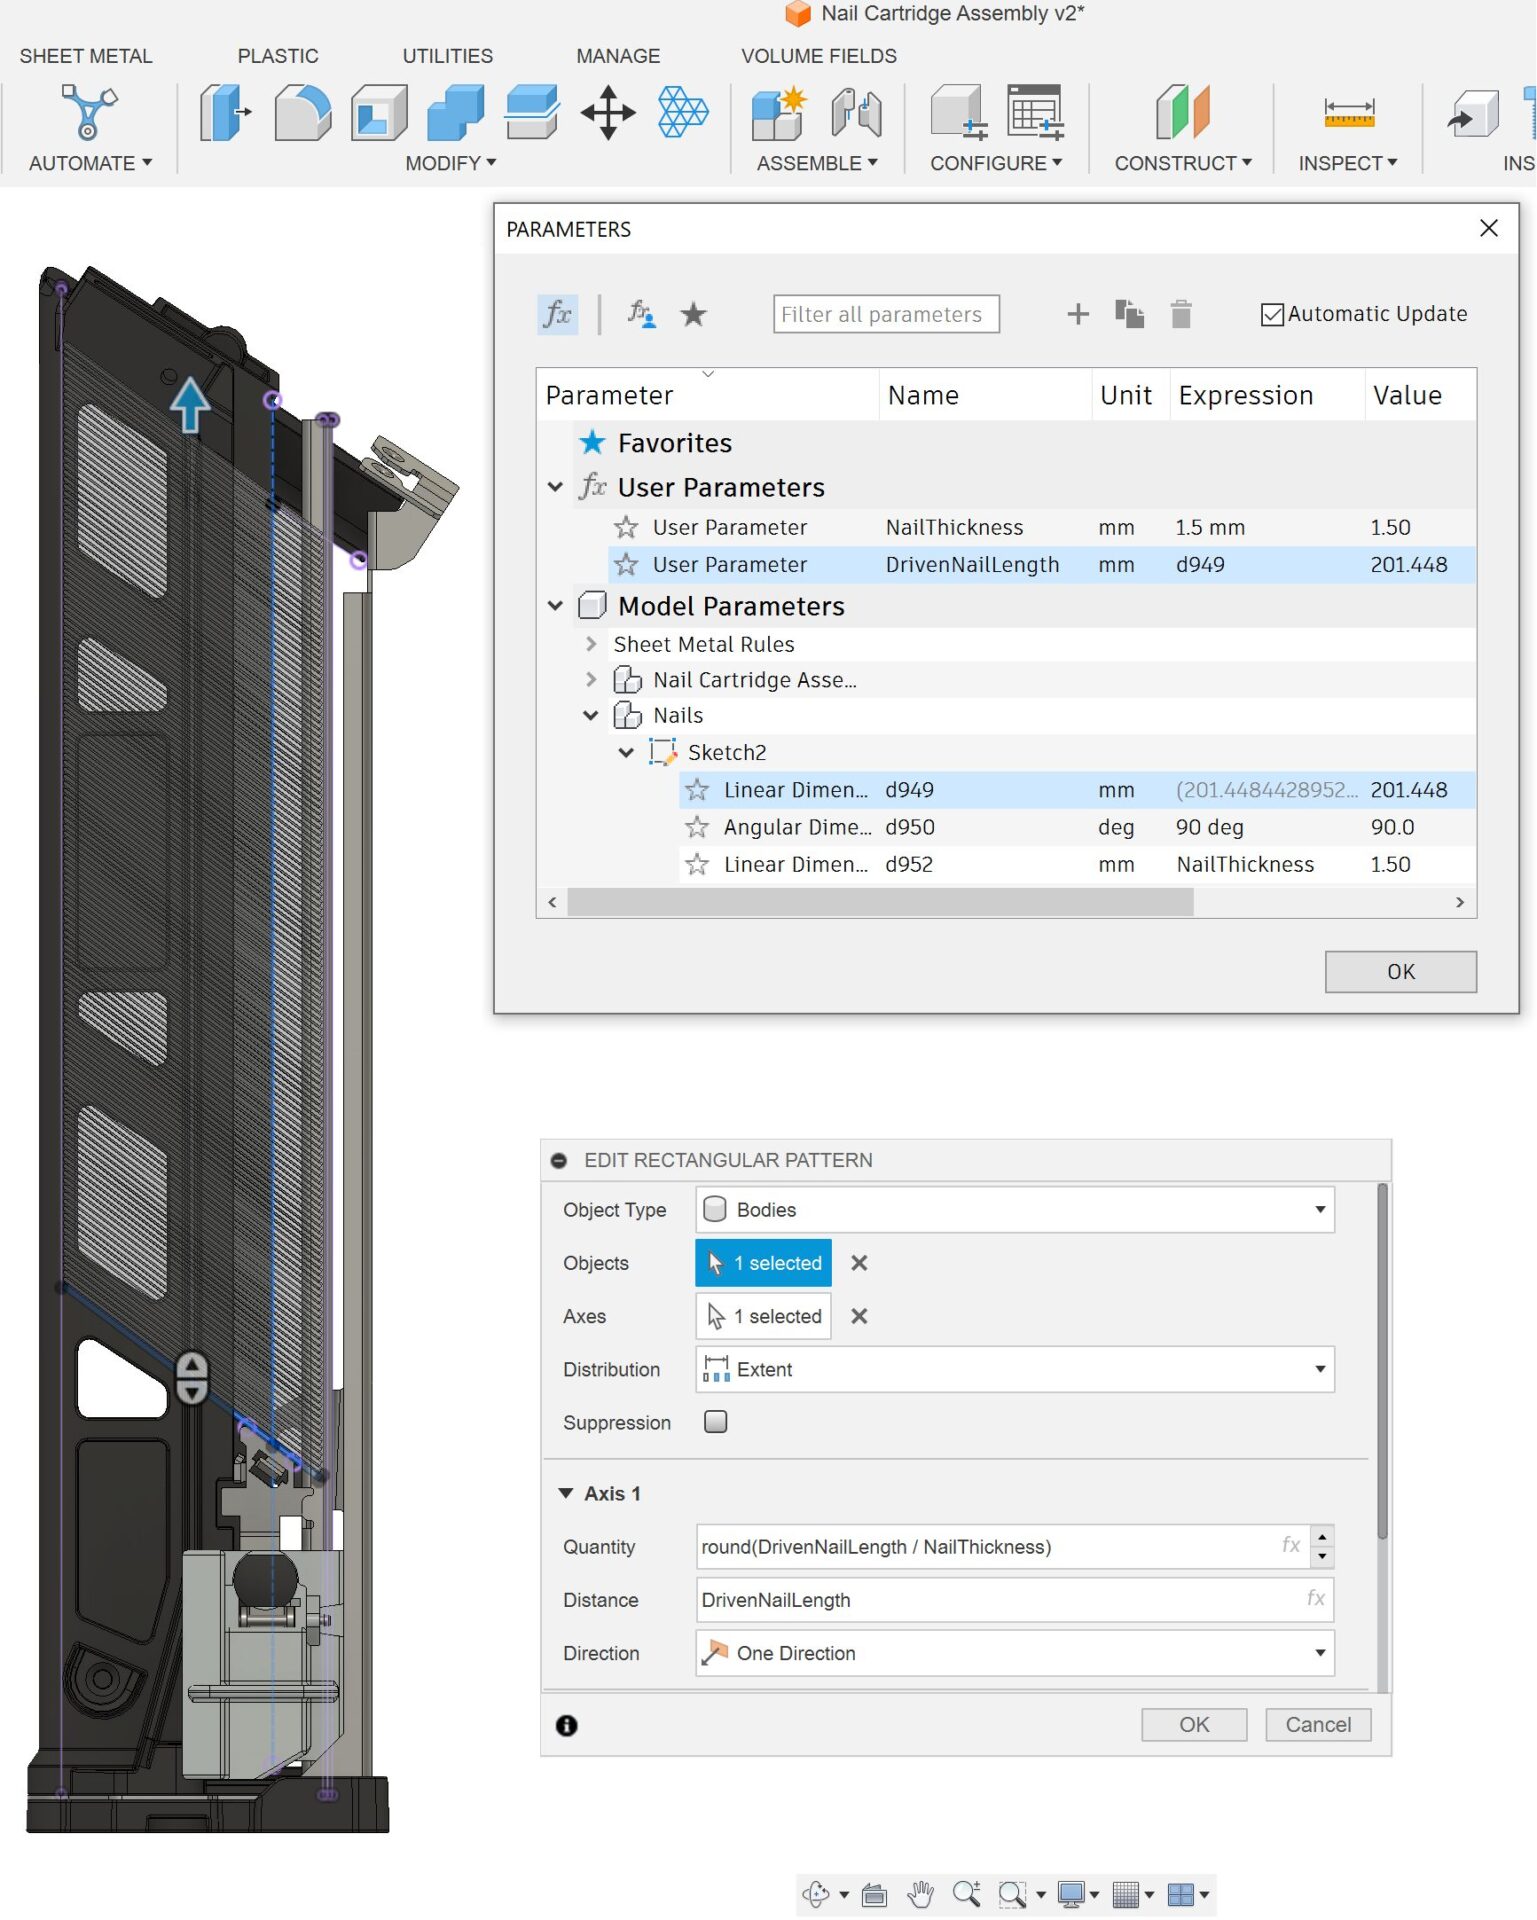
Task: Click the Insert Derive icon
Action: (x=1472, y=111)
